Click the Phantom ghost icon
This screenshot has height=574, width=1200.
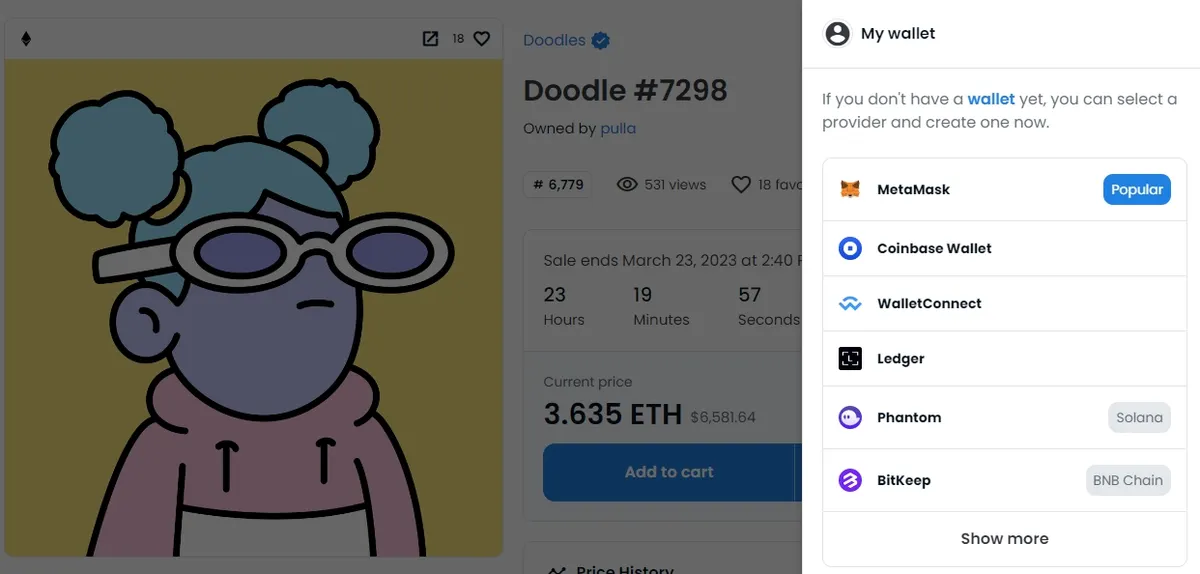[x=850, y=417]
